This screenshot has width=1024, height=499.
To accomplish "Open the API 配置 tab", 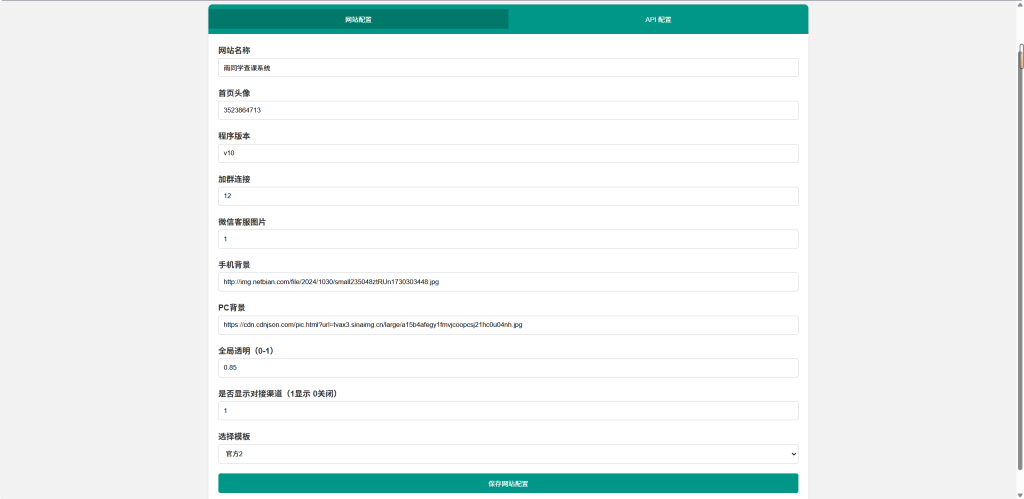I will (x=657, y=19).
